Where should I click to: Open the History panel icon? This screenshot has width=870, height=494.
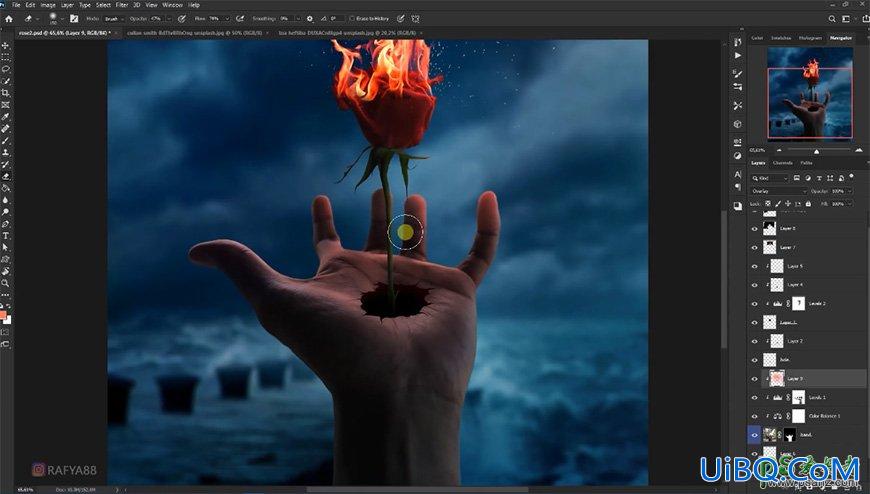(737, 42)
